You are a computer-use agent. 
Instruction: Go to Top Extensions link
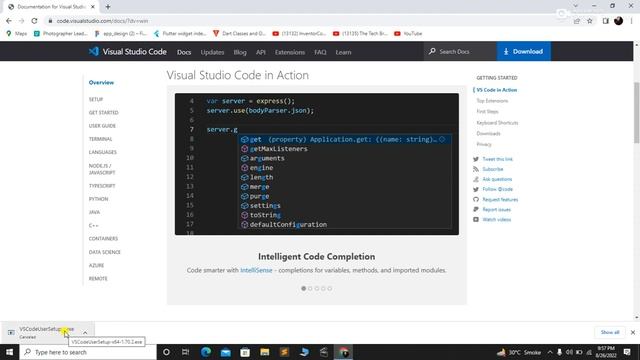pos(492,101)
